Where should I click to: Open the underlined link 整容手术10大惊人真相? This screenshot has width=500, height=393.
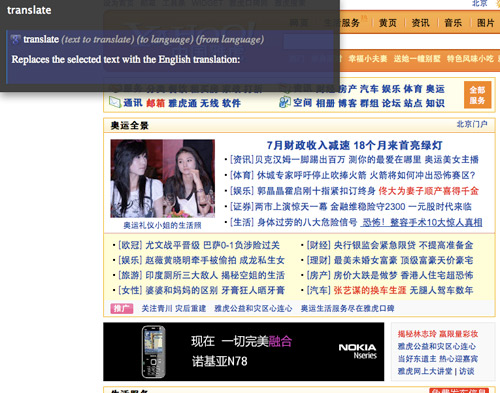436,222
